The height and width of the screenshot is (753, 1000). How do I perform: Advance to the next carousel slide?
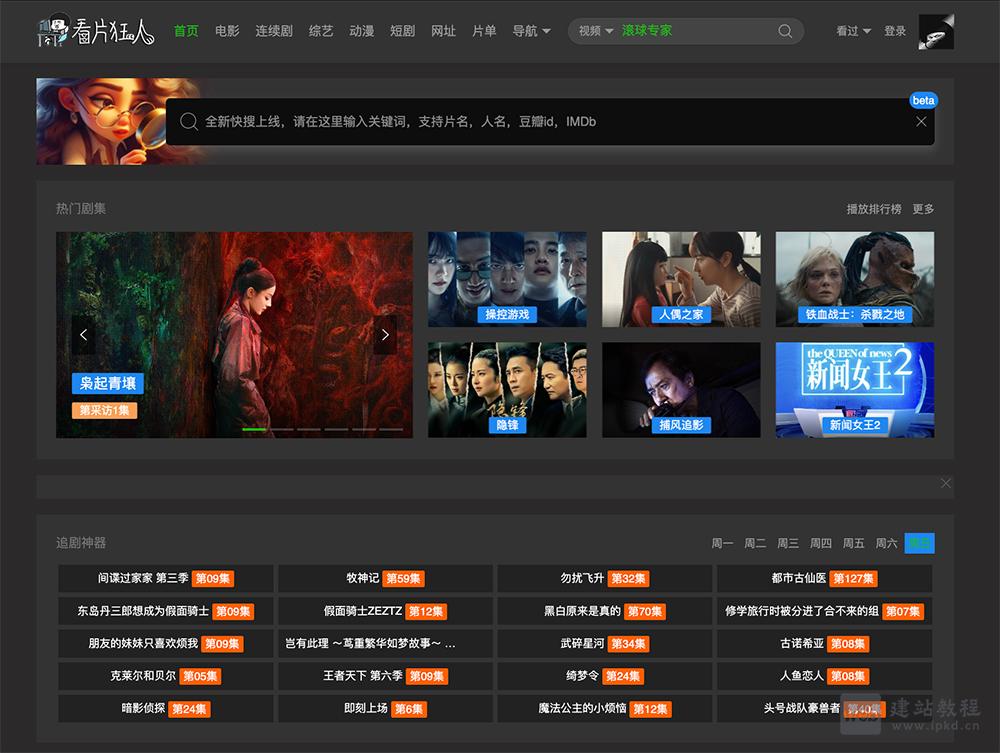[385, 335]
